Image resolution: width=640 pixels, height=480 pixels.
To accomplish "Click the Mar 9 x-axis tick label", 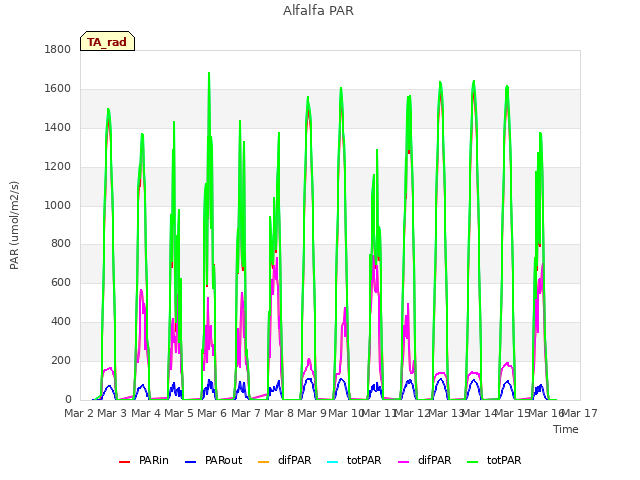I will (312, 413).
